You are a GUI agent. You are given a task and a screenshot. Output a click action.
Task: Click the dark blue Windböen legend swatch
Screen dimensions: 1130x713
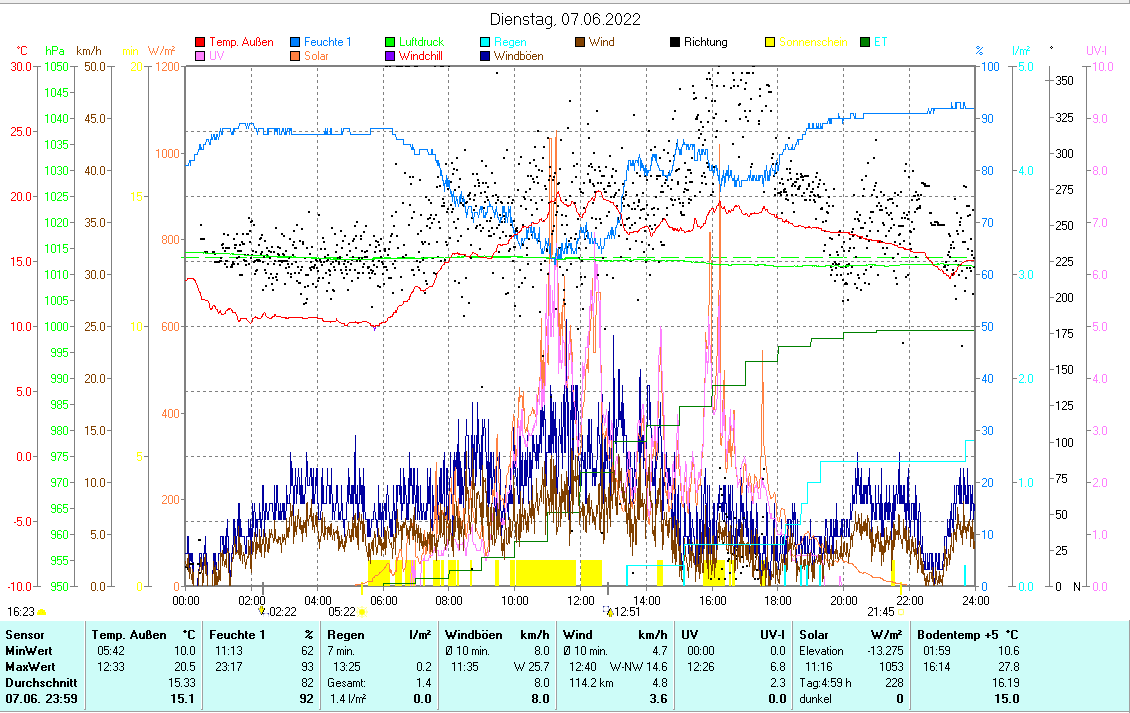tap(486, 57)
